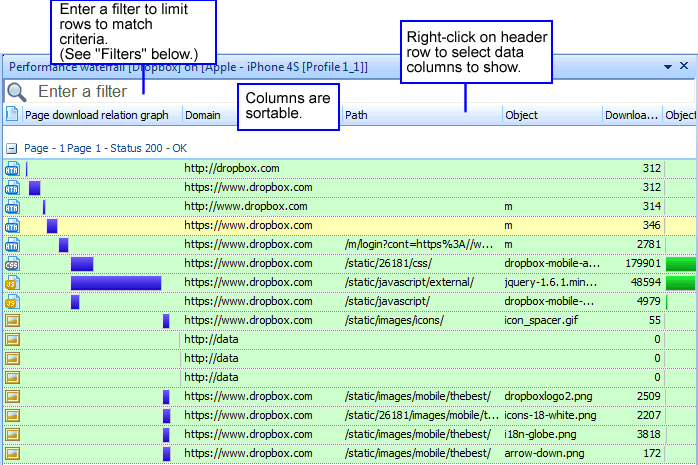Screen dimensions: 698x465
Task: Click JS icon of /static/javascript/ dropbox-mobile row
Action: pos(12,302)
